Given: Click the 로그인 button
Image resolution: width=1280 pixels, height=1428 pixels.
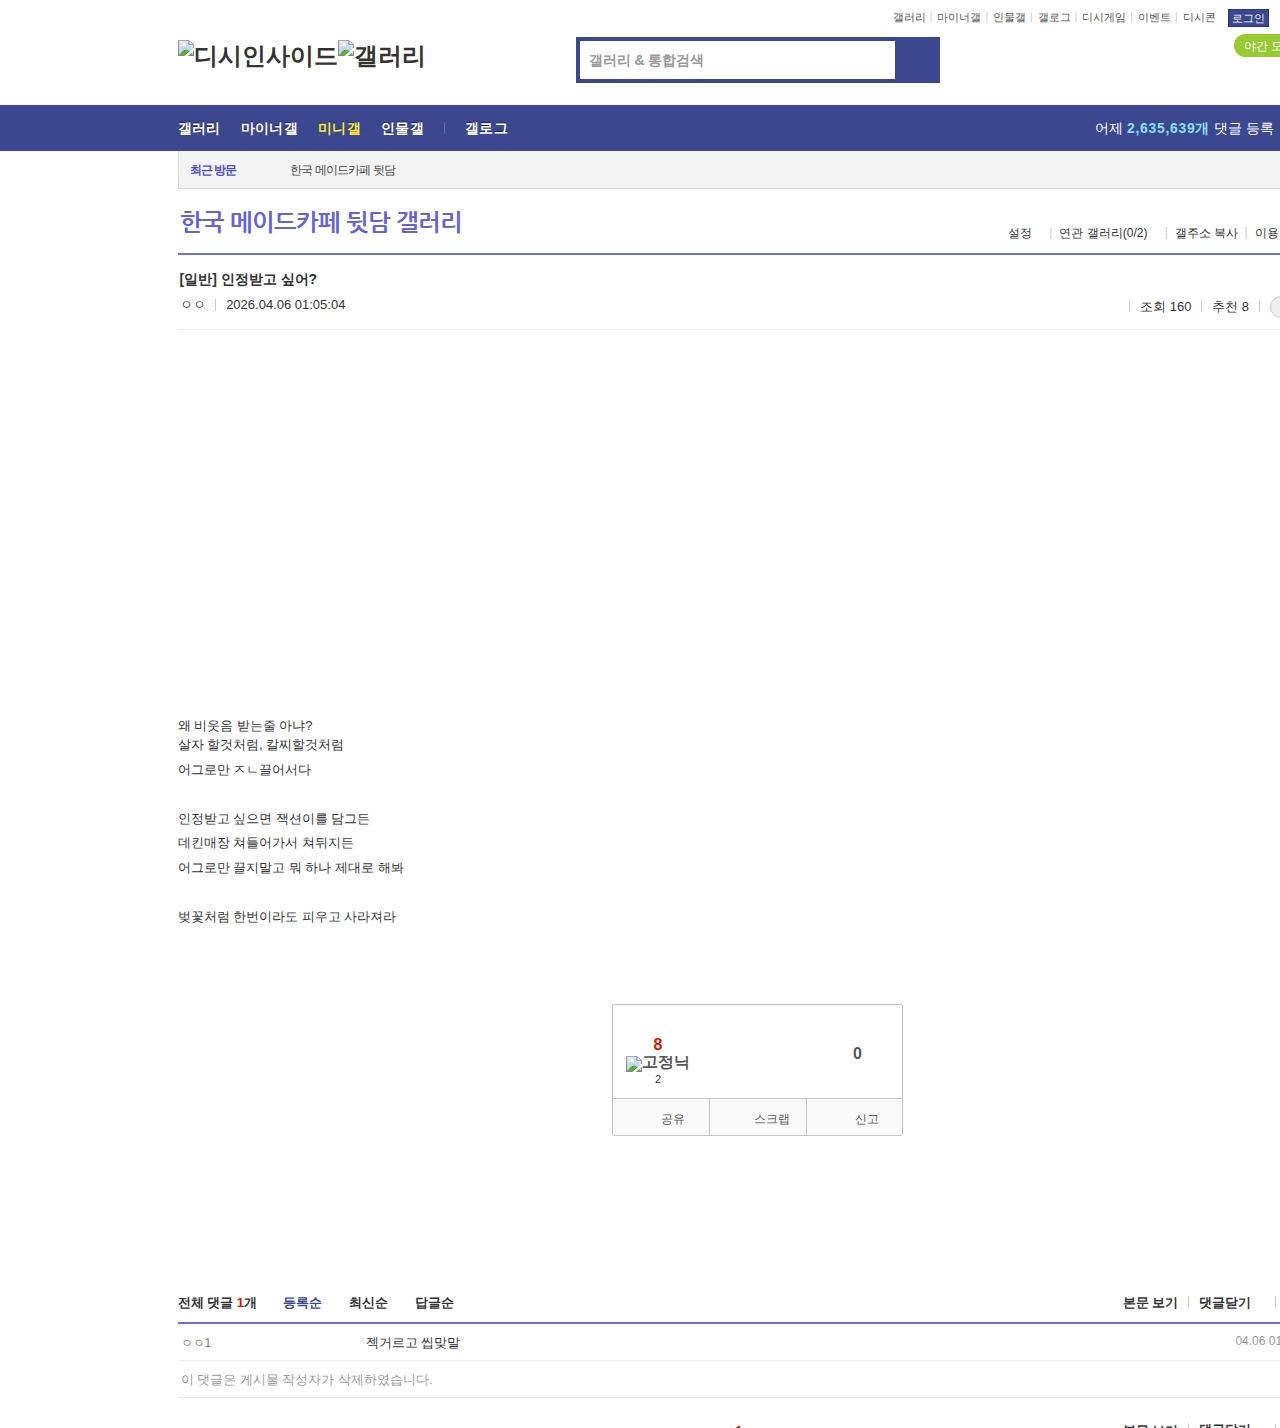Looking at the screenshot, I should 1248,18.
